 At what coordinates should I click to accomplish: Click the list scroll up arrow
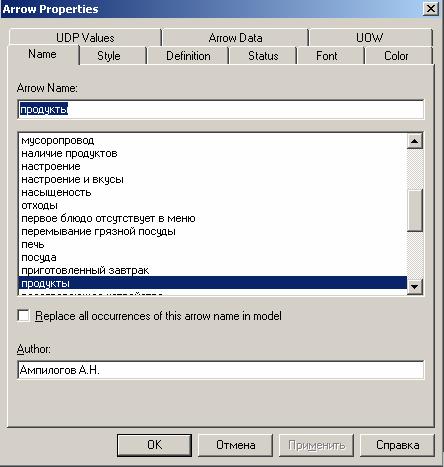pyautogui.click(x=415, y=141)
